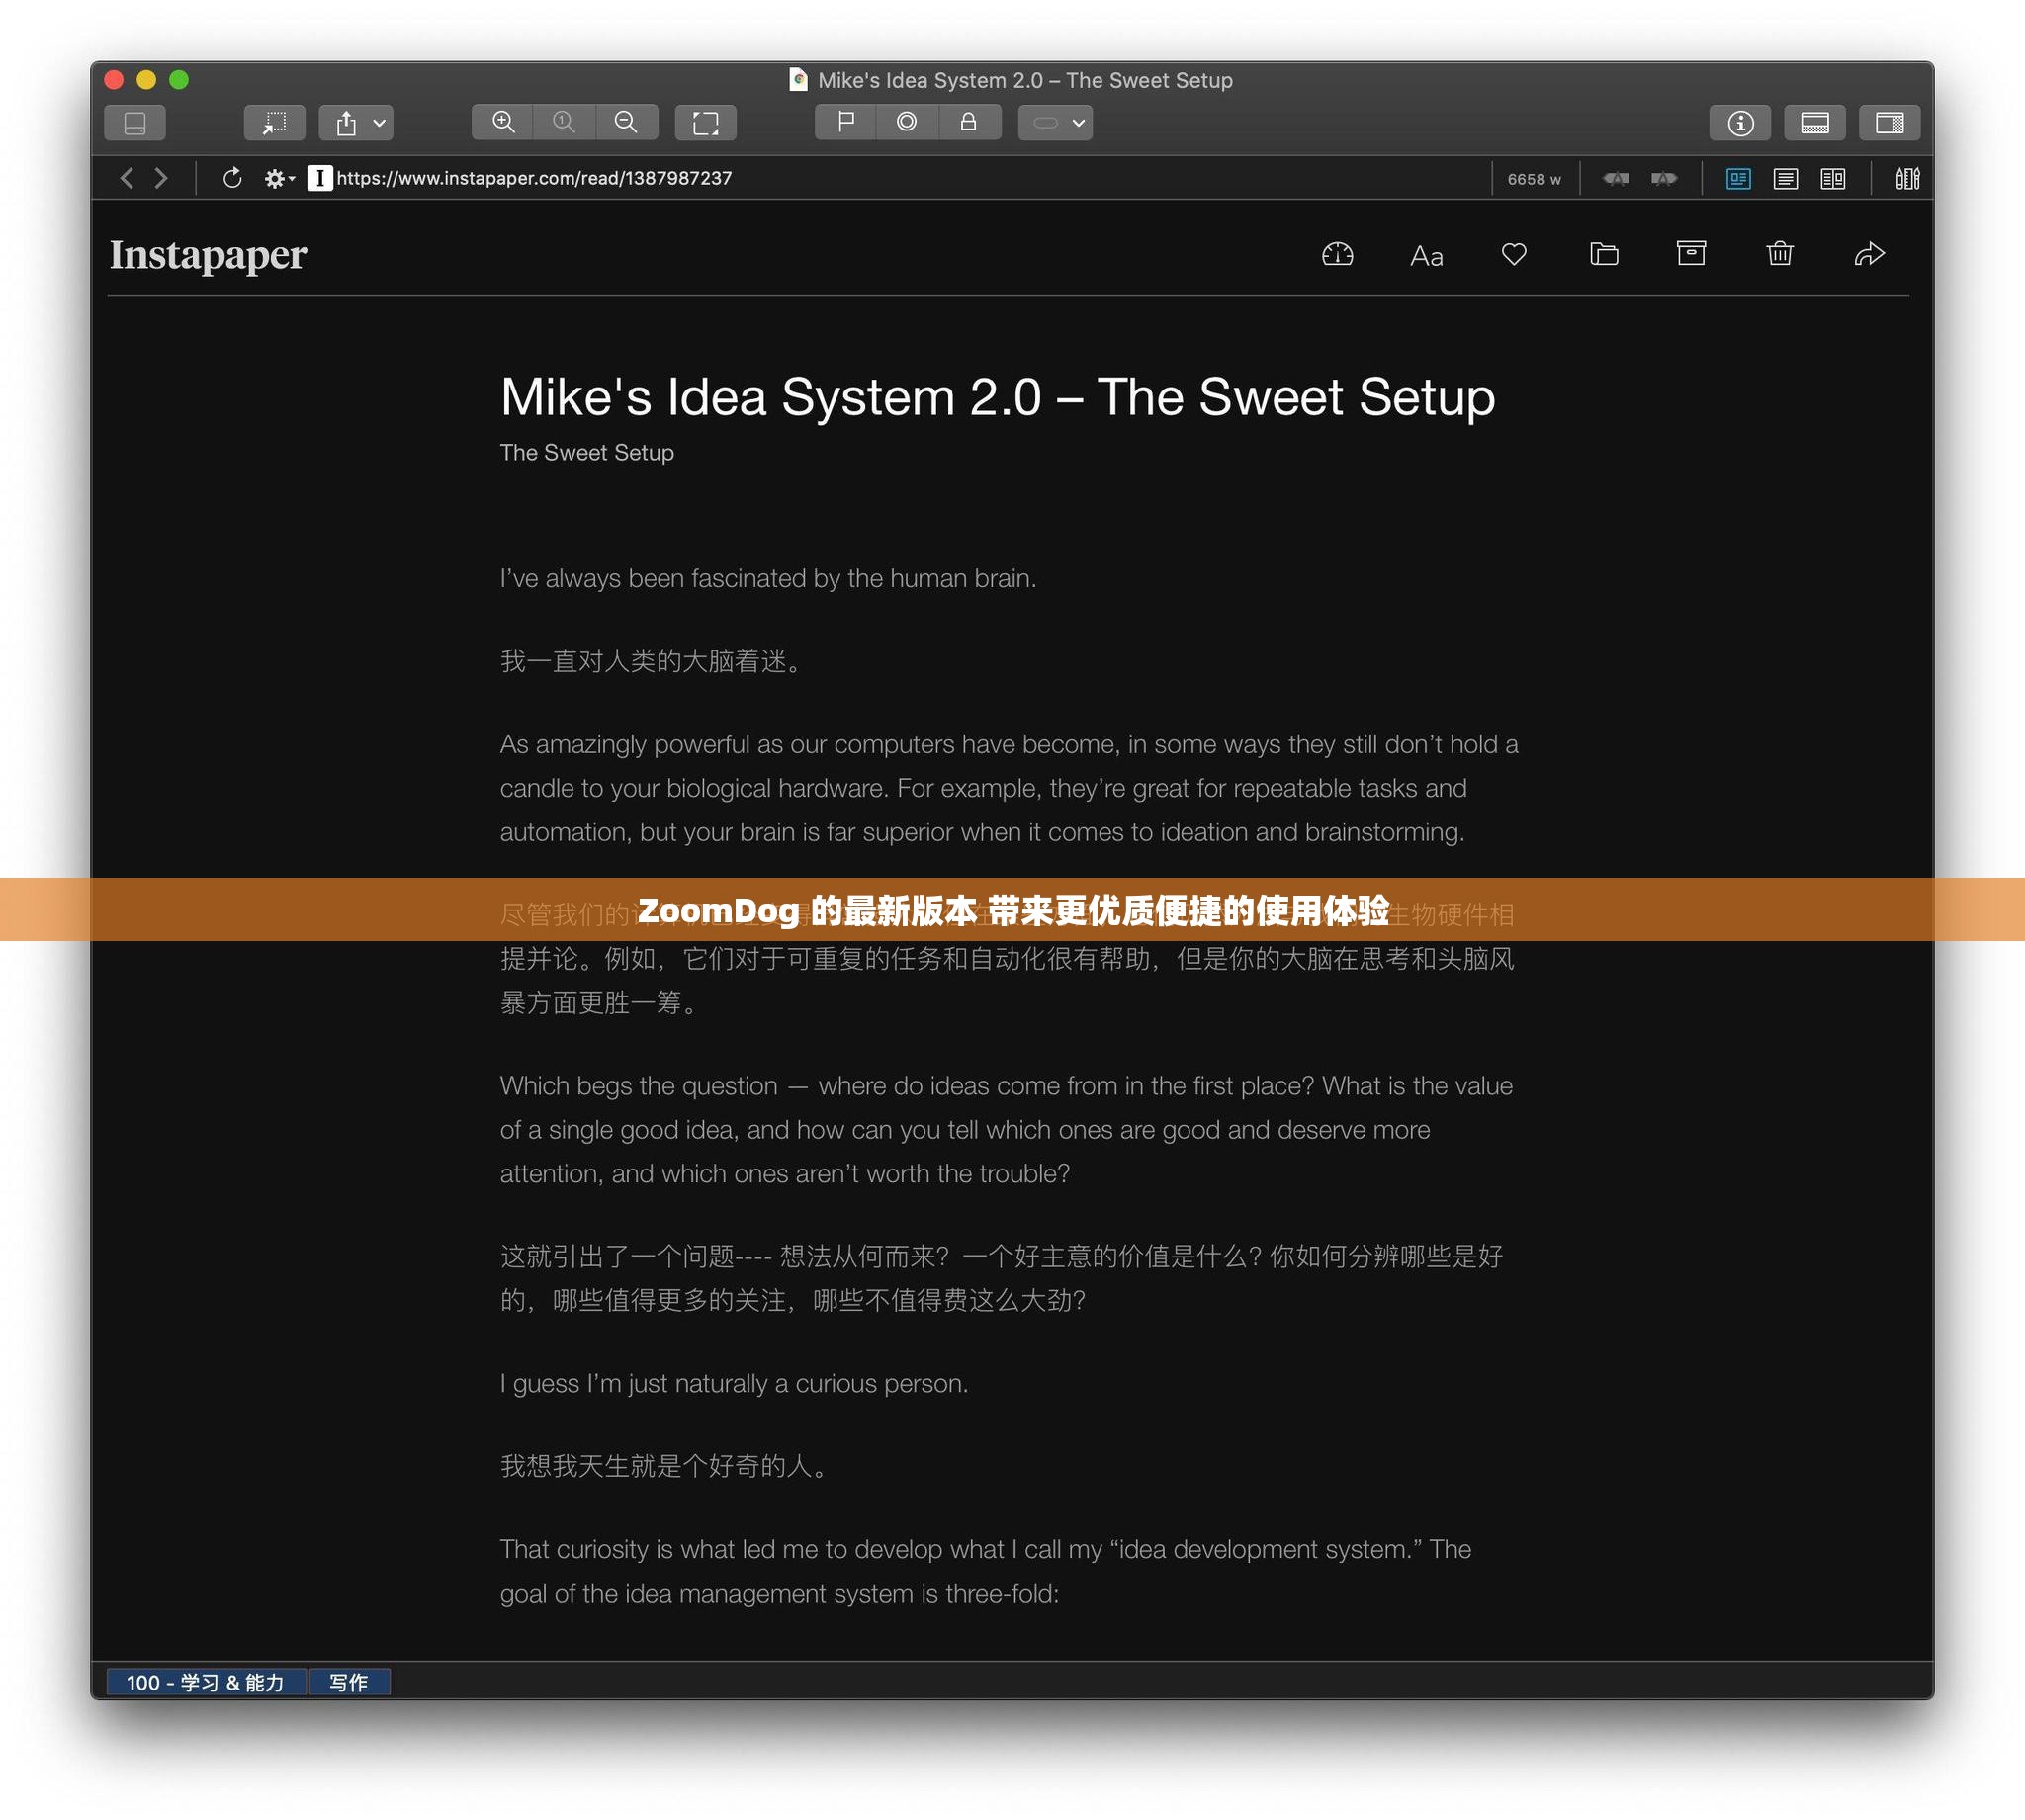Zoom out with the magnifier minus icon
This screenshot has height=1820, width=2025.
(x=626, y=122)
